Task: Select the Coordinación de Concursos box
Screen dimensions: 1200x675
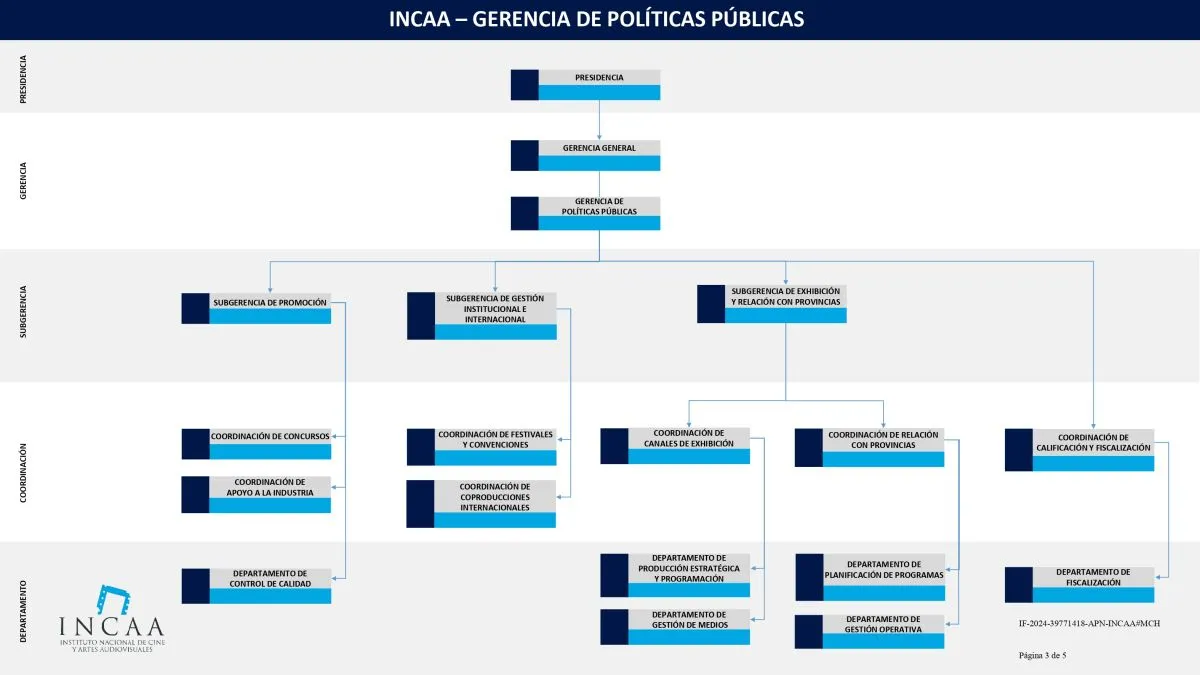Action: (x=256, y=444)
